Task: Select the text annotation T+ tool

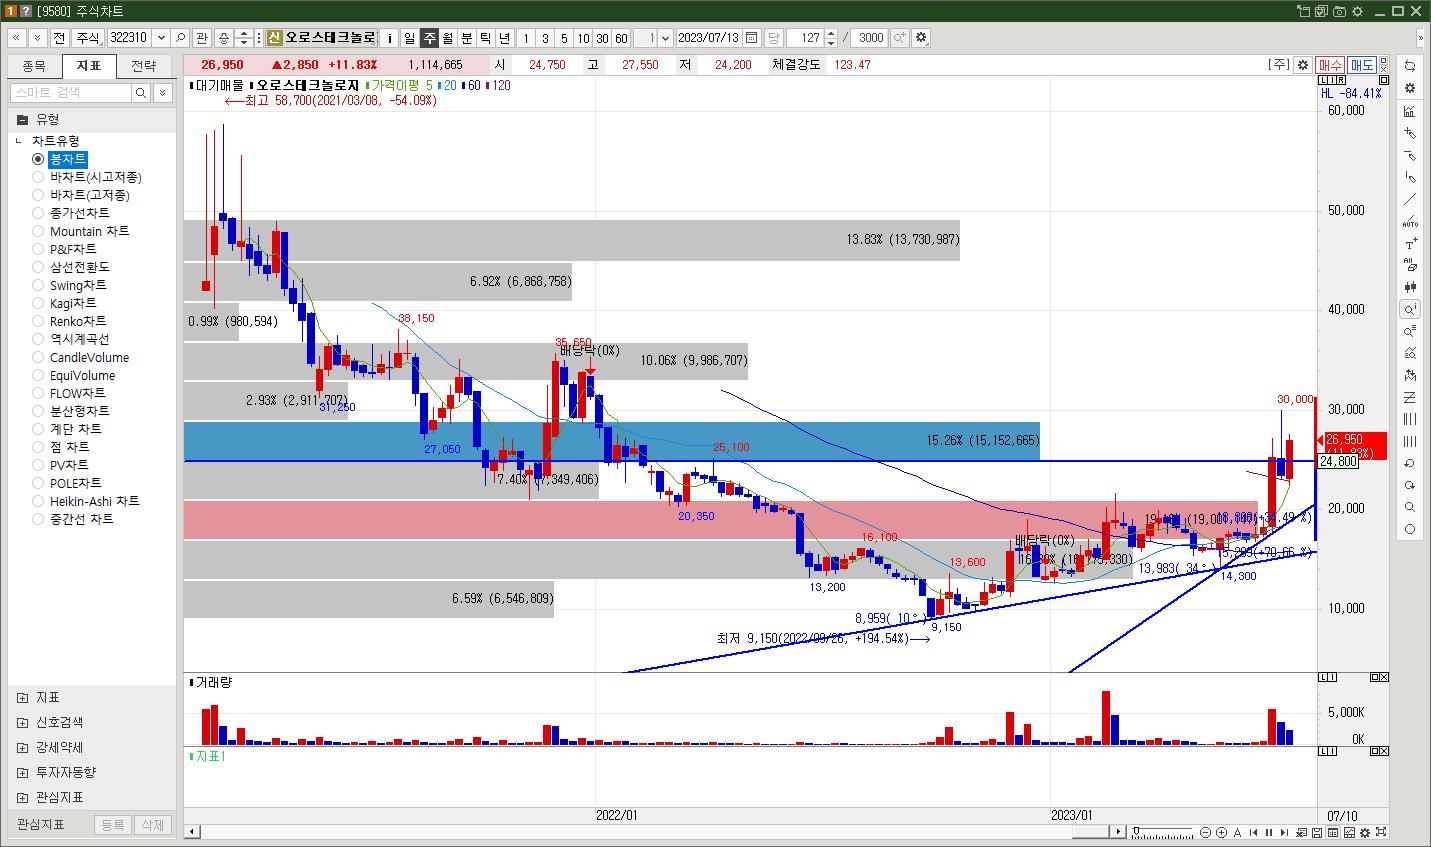Action: (1410, 243)
